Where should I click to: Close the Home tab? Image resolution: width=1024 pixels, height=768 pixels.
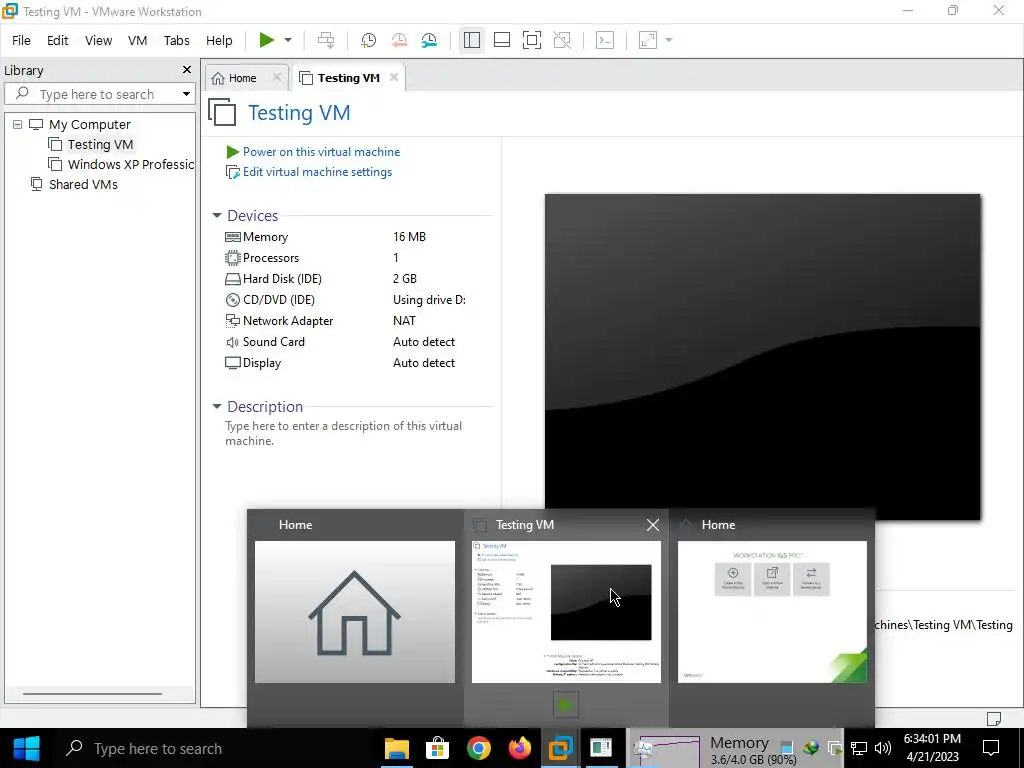click(x=277, y=77)
